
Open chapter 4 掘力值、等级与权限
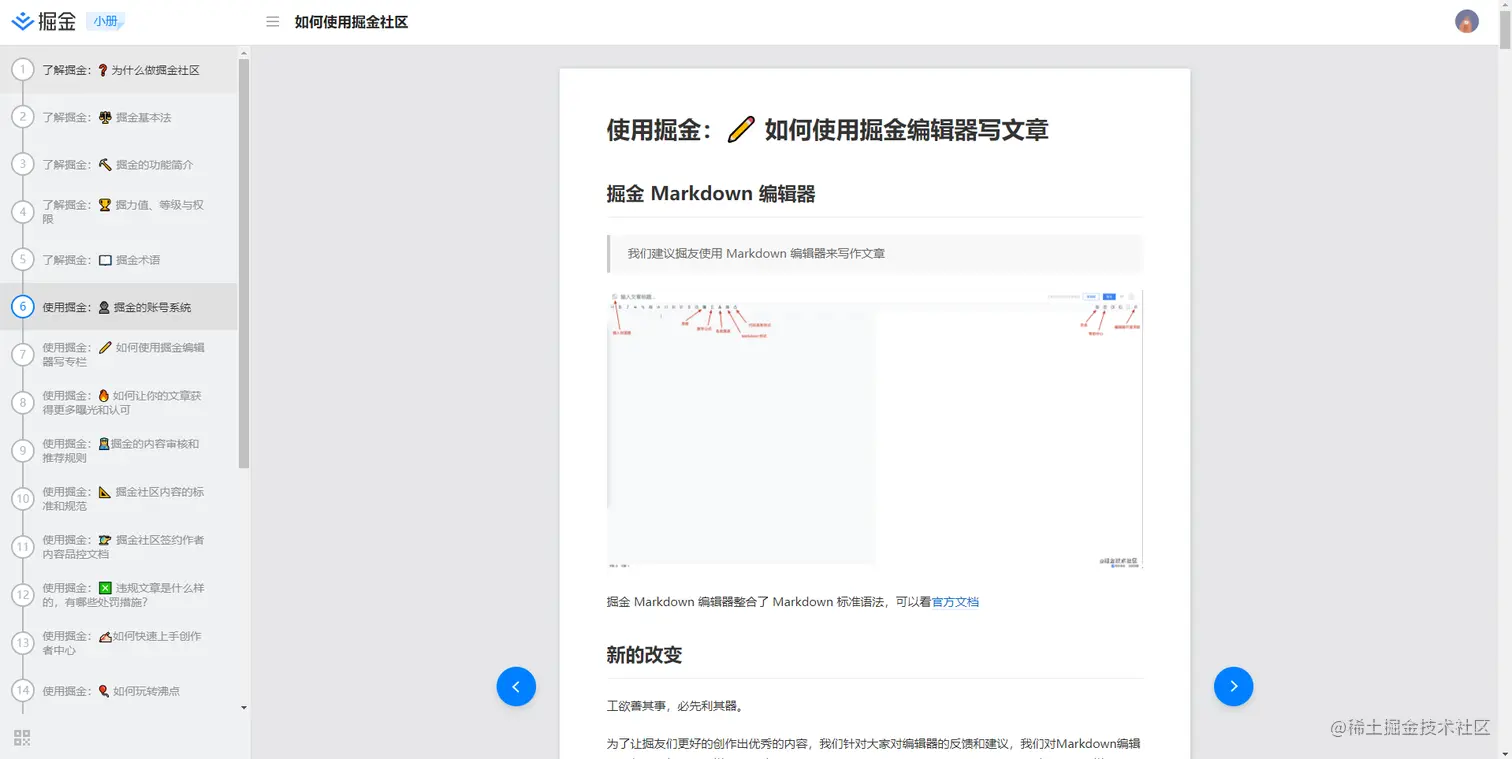(x=119, y=212)
